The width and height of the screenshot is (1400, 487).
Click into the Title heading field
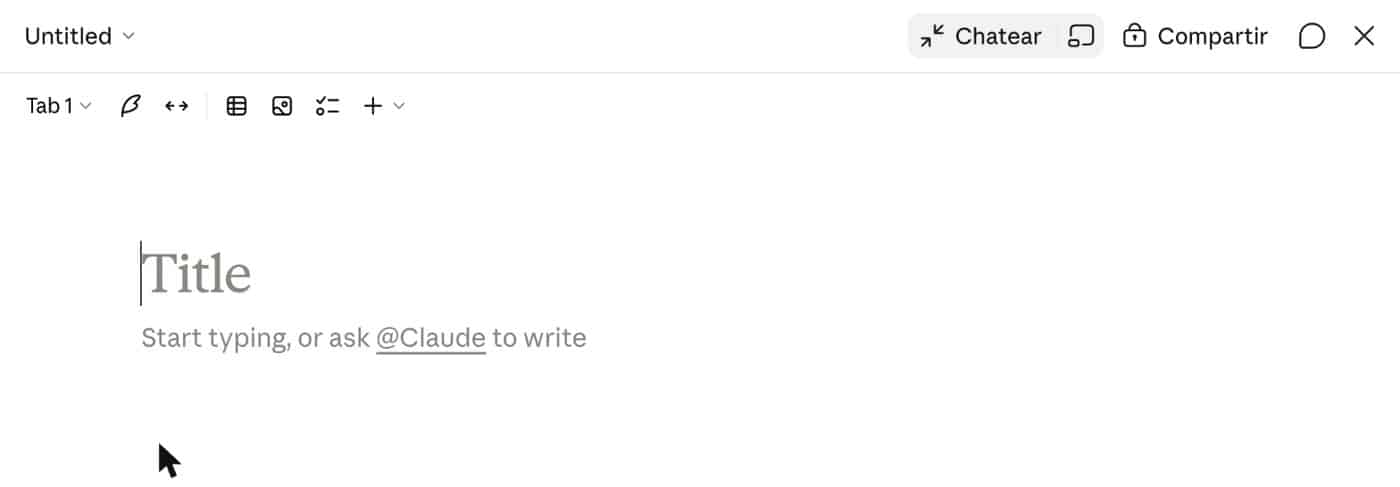(x=196, y=274)
